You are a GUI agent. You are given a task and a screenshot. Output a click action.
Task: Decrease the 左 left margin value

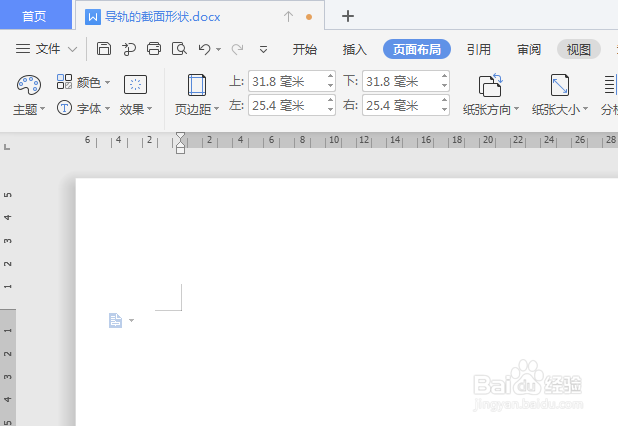pos(330,110)
